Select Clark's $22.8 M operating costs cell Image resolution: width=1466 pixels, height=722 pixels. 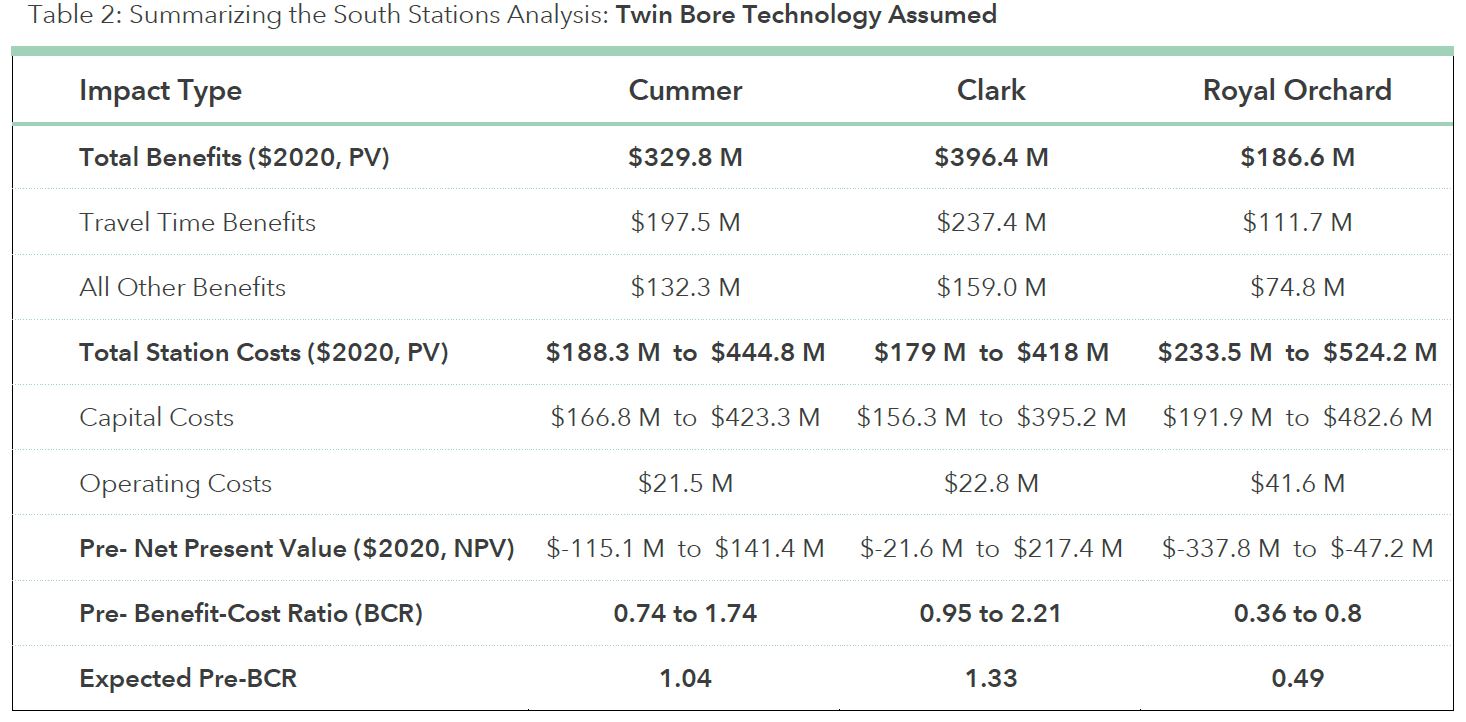[991, 483]
